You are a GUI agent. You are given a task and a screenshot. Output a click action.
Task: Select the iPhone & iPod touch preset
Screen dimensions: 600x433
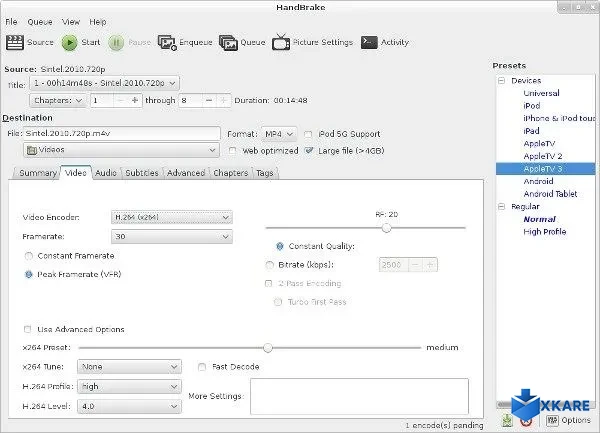coord(559,119)
